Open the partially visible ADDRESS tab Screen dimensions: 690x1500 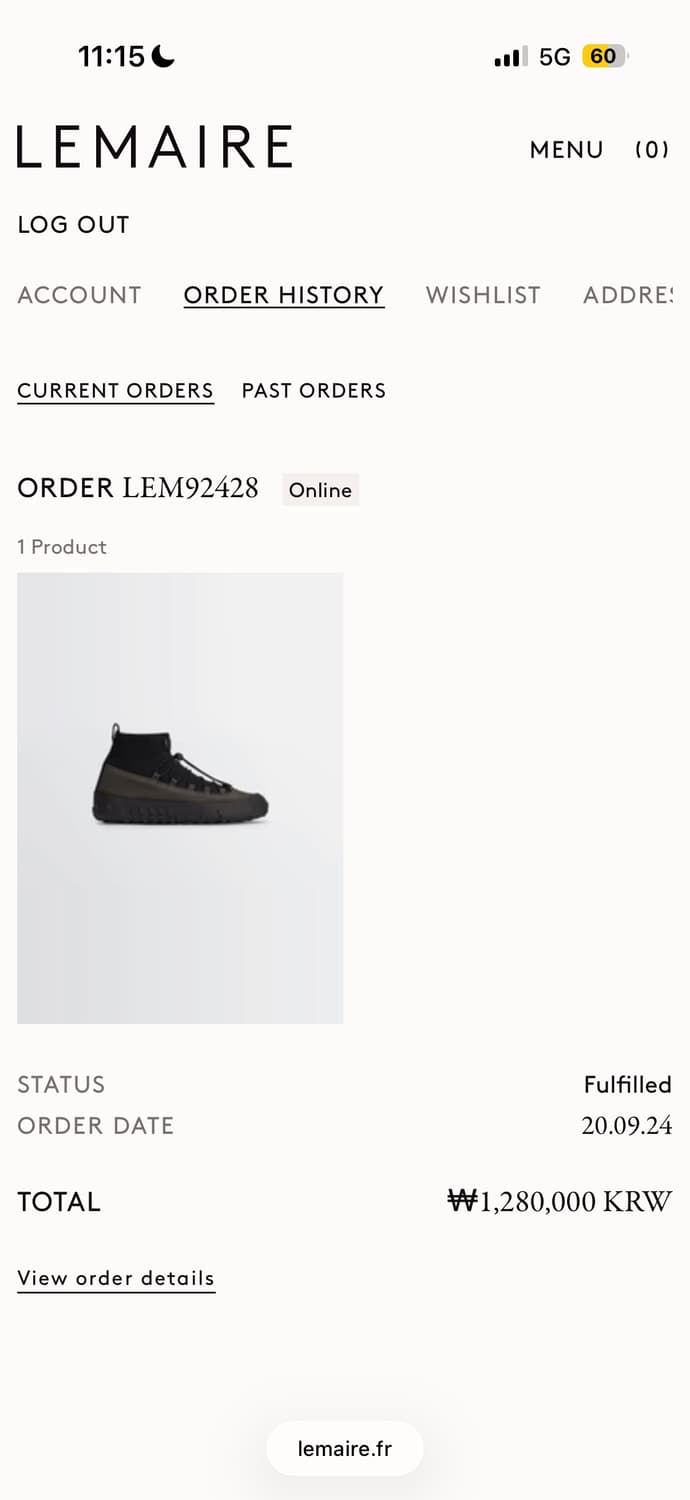tap(628, 295)
